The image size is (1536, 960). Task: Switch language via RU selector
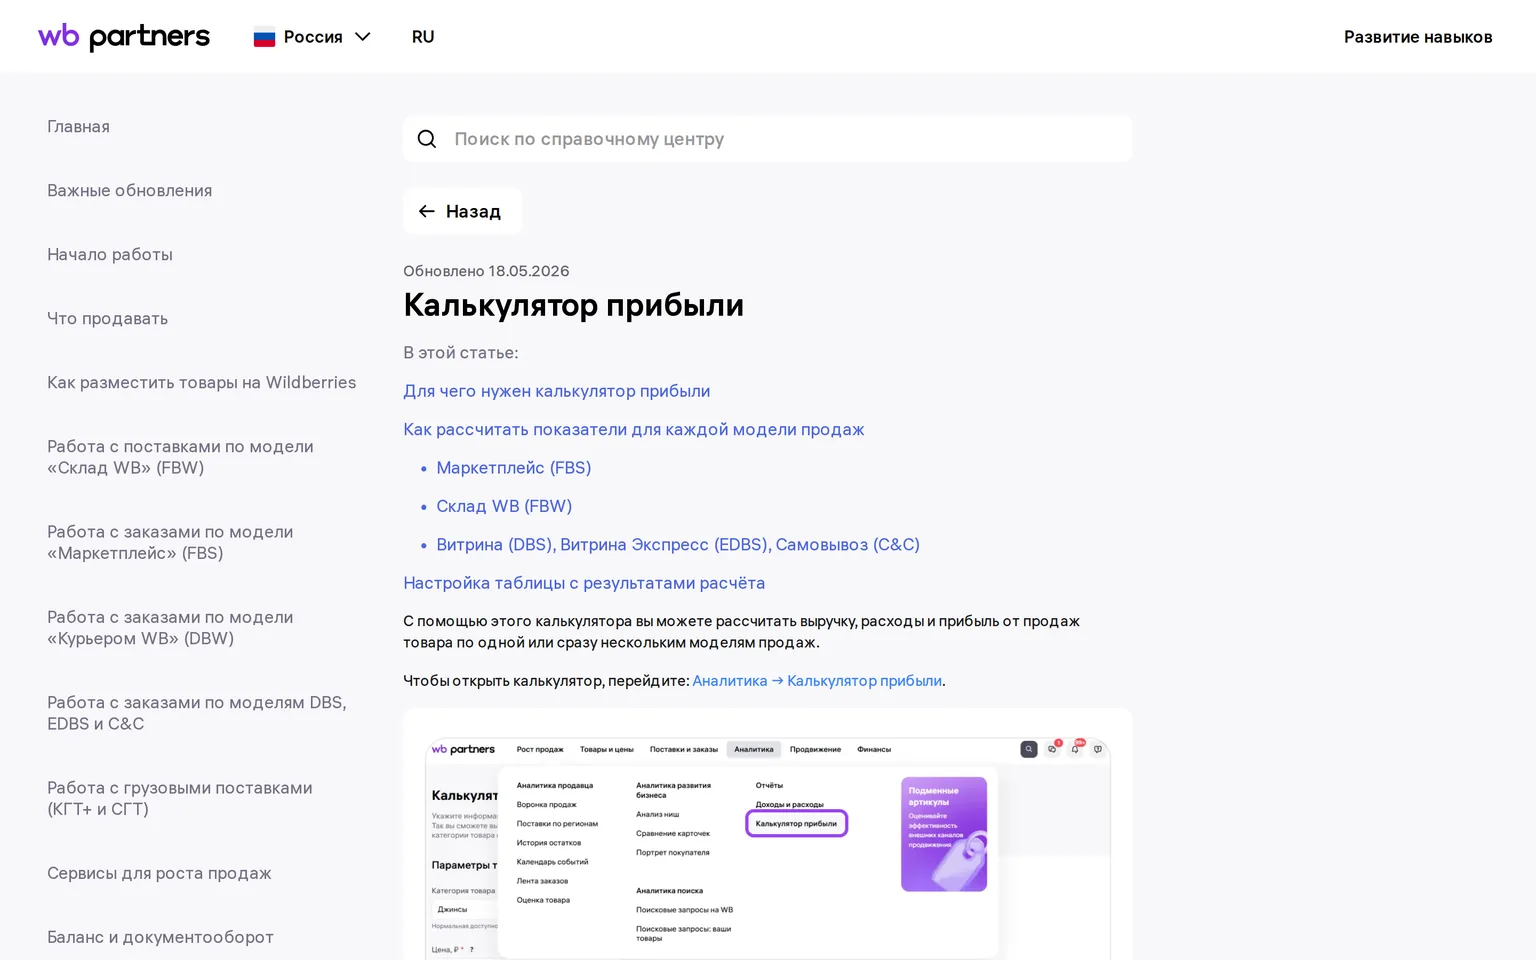(423, 37)
